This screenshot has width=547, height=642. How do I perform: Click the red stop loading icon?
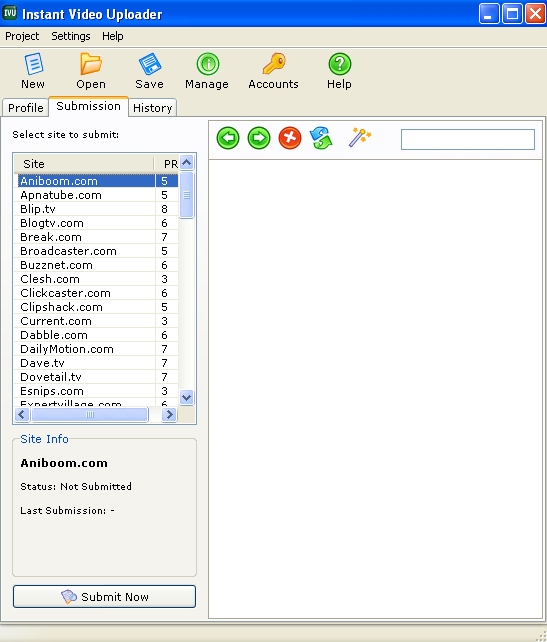coord(290,138)
